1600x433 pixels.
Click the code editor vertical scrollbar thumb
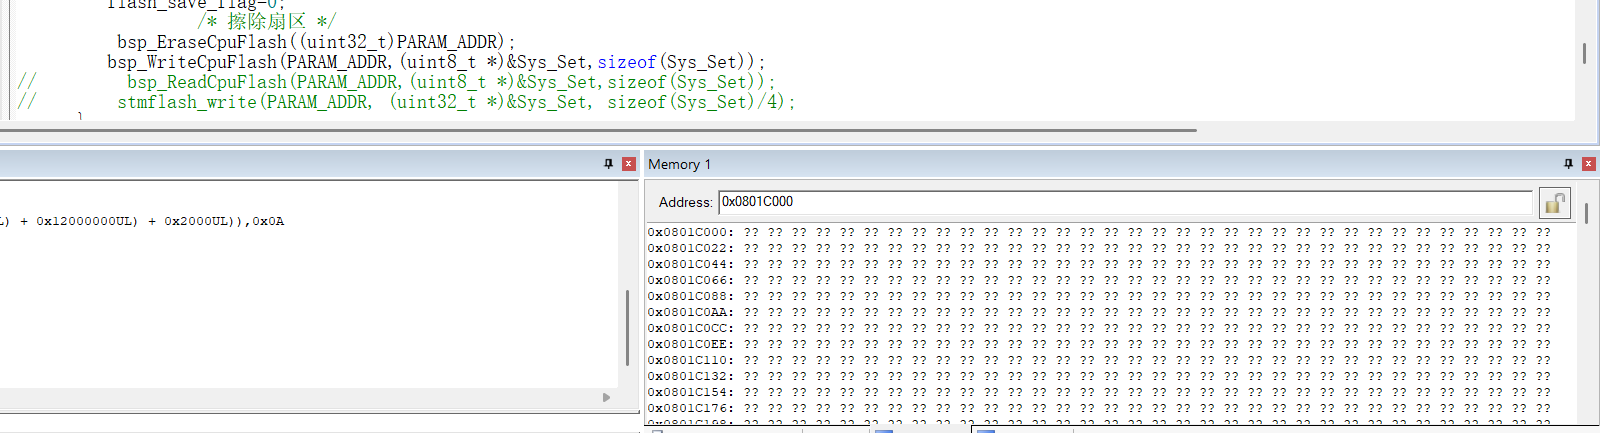pyautogui.click(x=1584, y=53)
